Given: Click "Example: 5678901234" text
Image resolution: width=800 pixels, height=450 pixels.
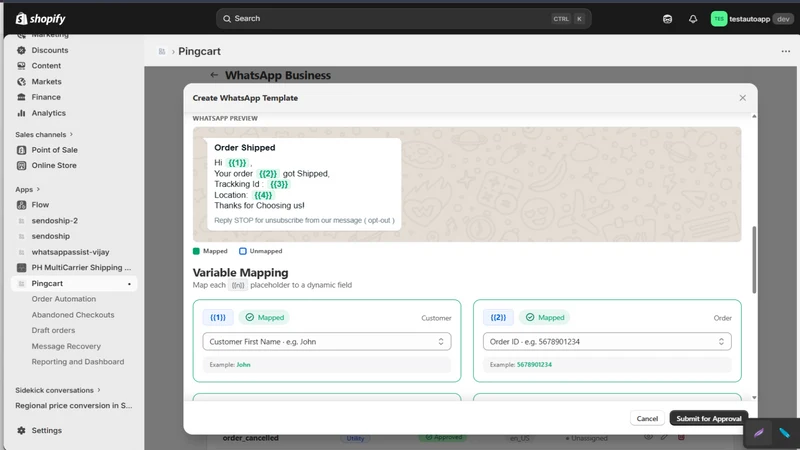Looking at the screenshot, I should click(520, 365).
